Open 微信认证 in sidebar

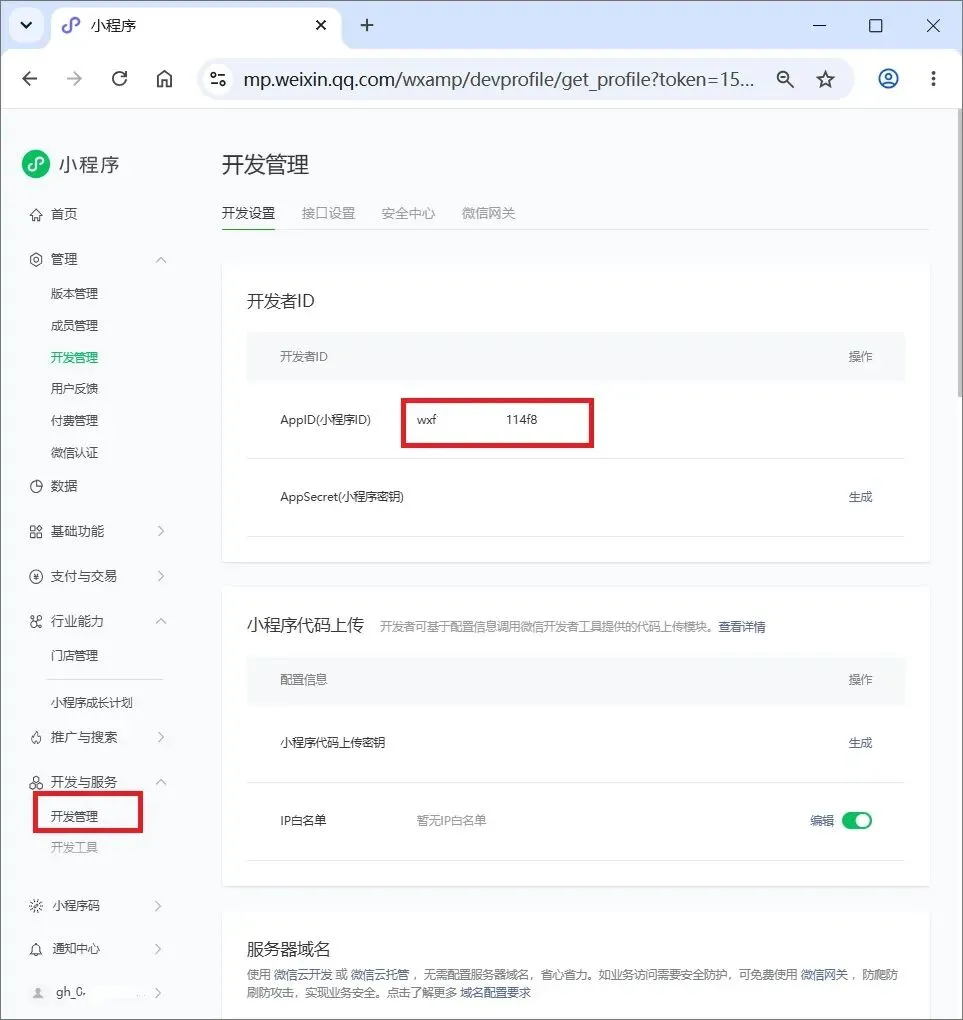[x=74, y=453]
